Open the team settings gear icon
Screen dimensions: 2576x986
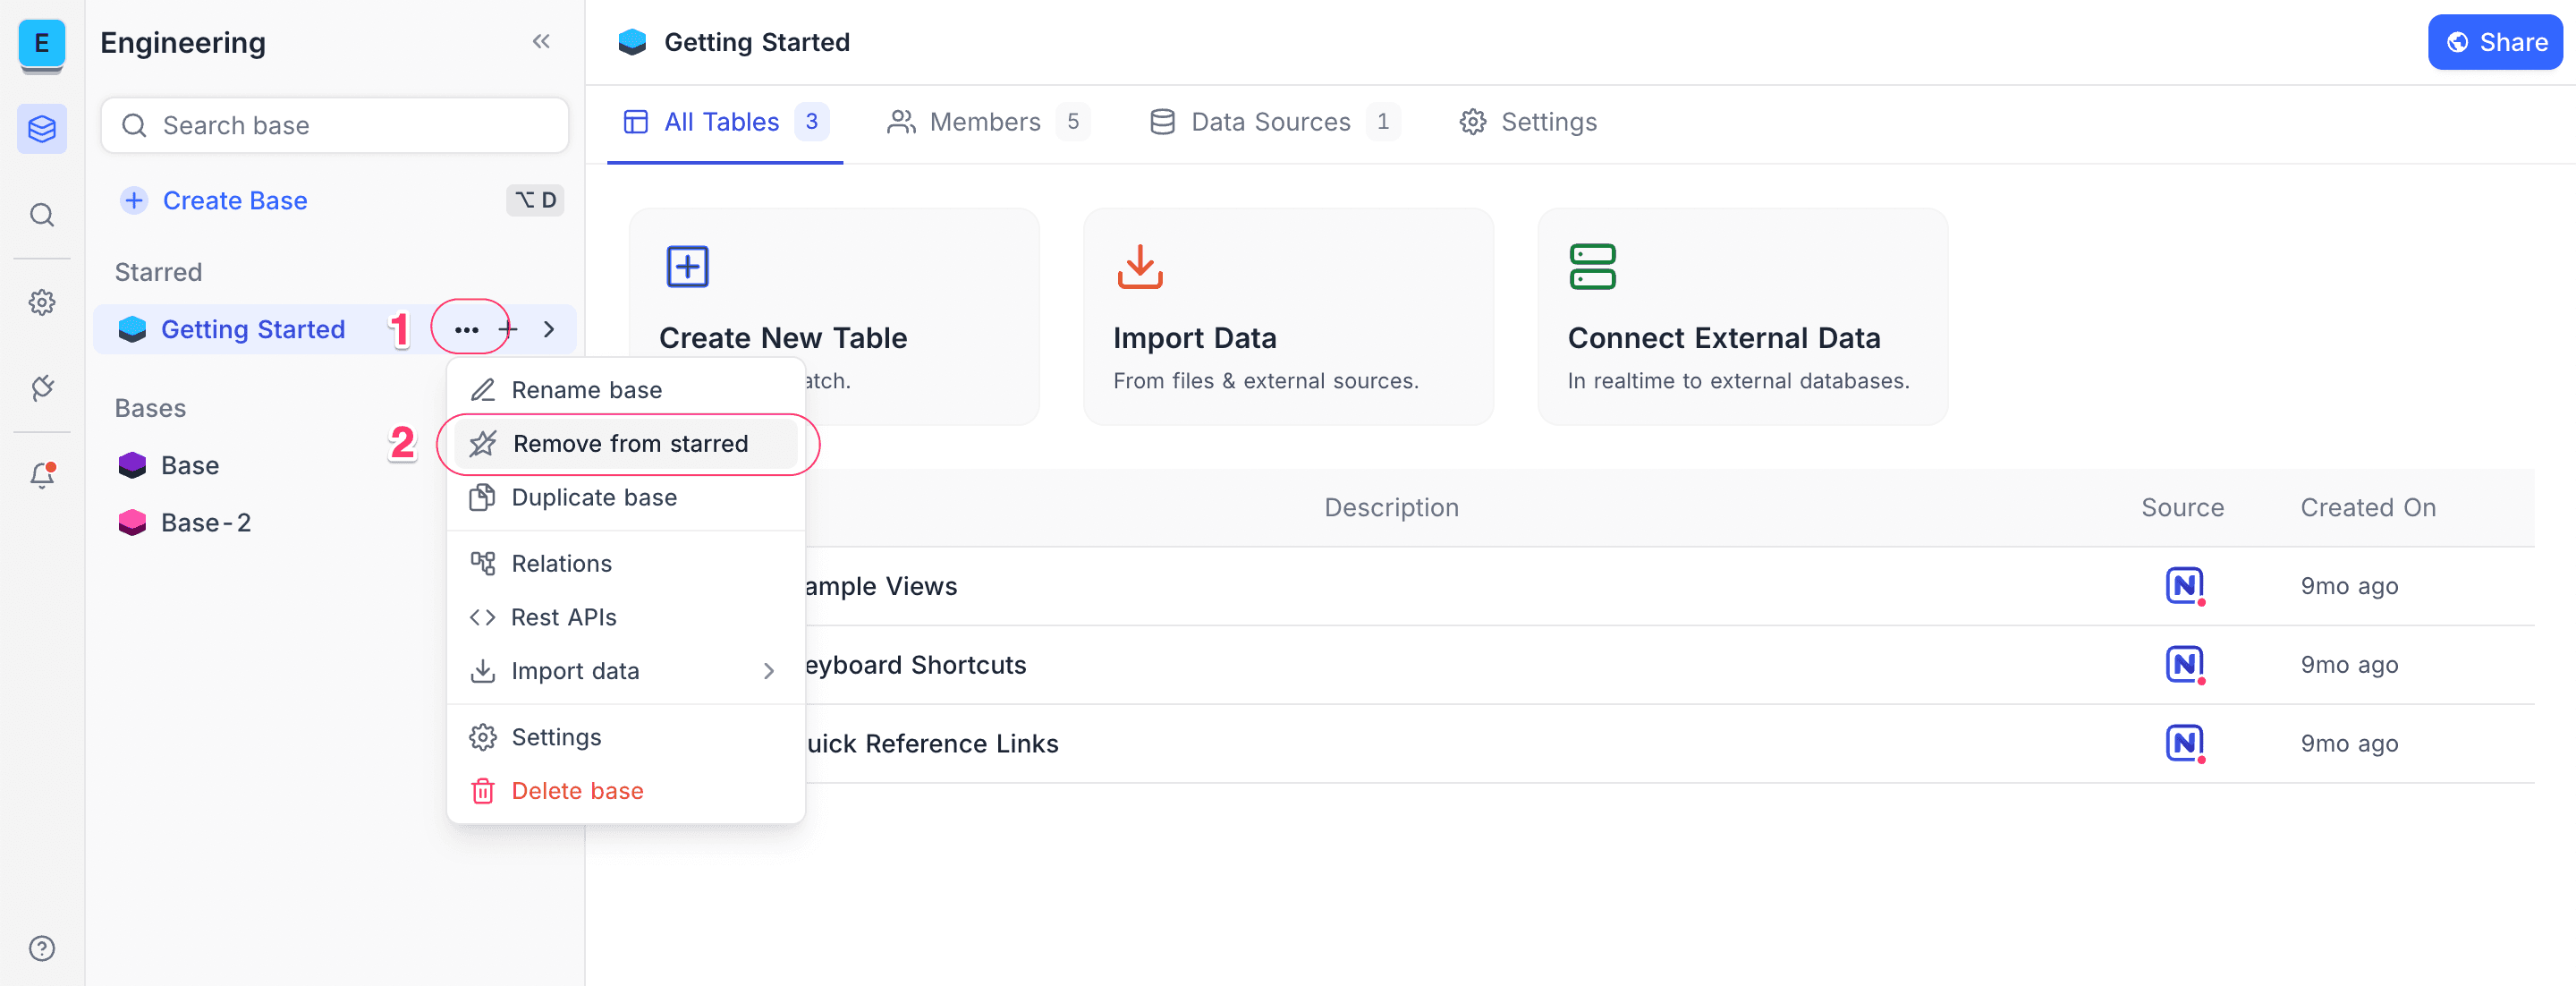point(41,302)
